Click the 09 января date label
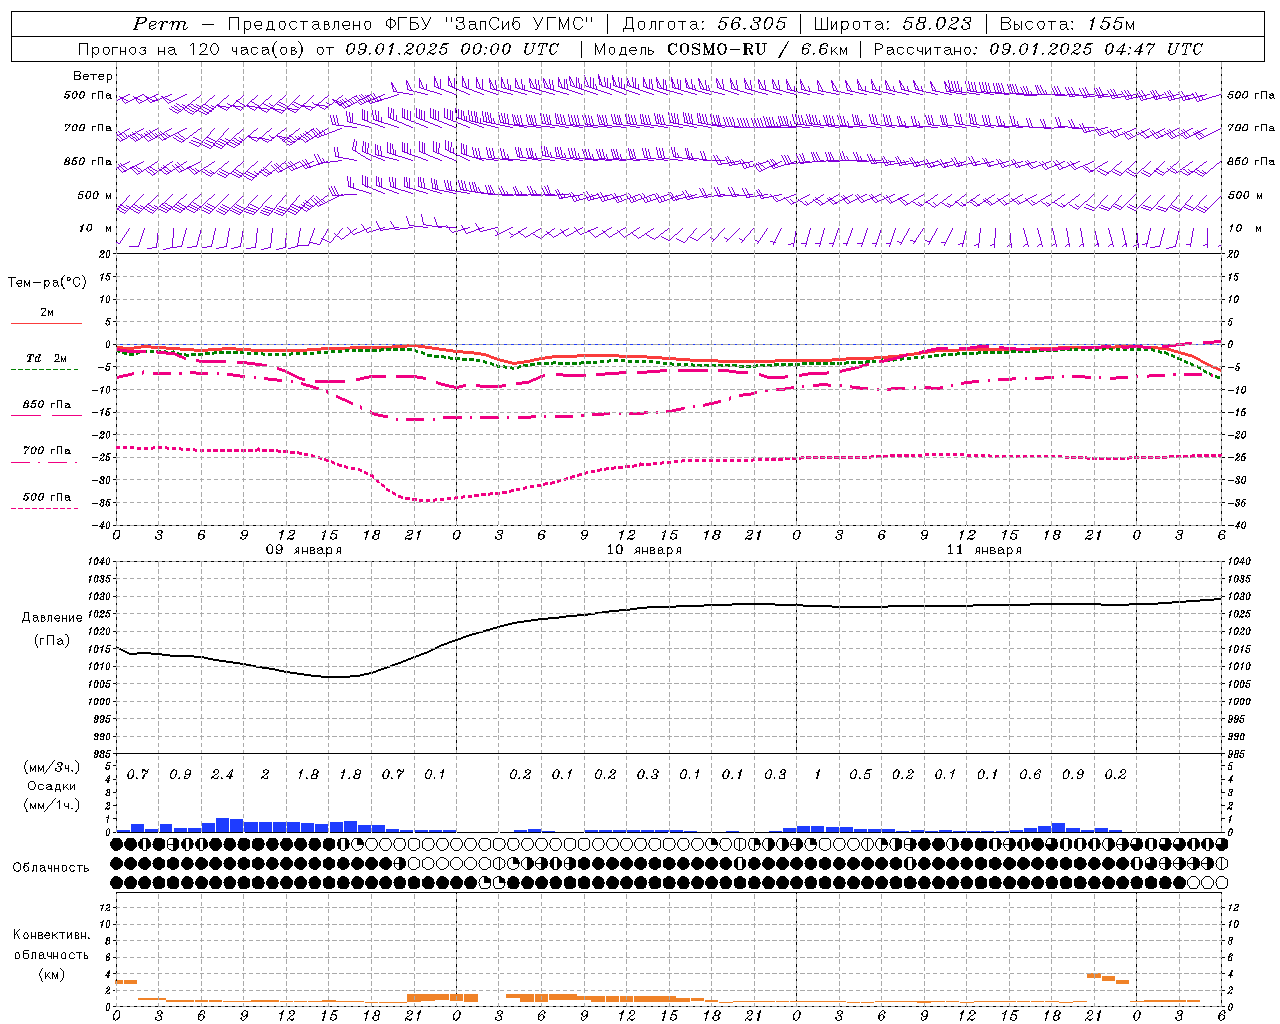The width and height of the screenshot is (1280, 1024). pos(303,550)
